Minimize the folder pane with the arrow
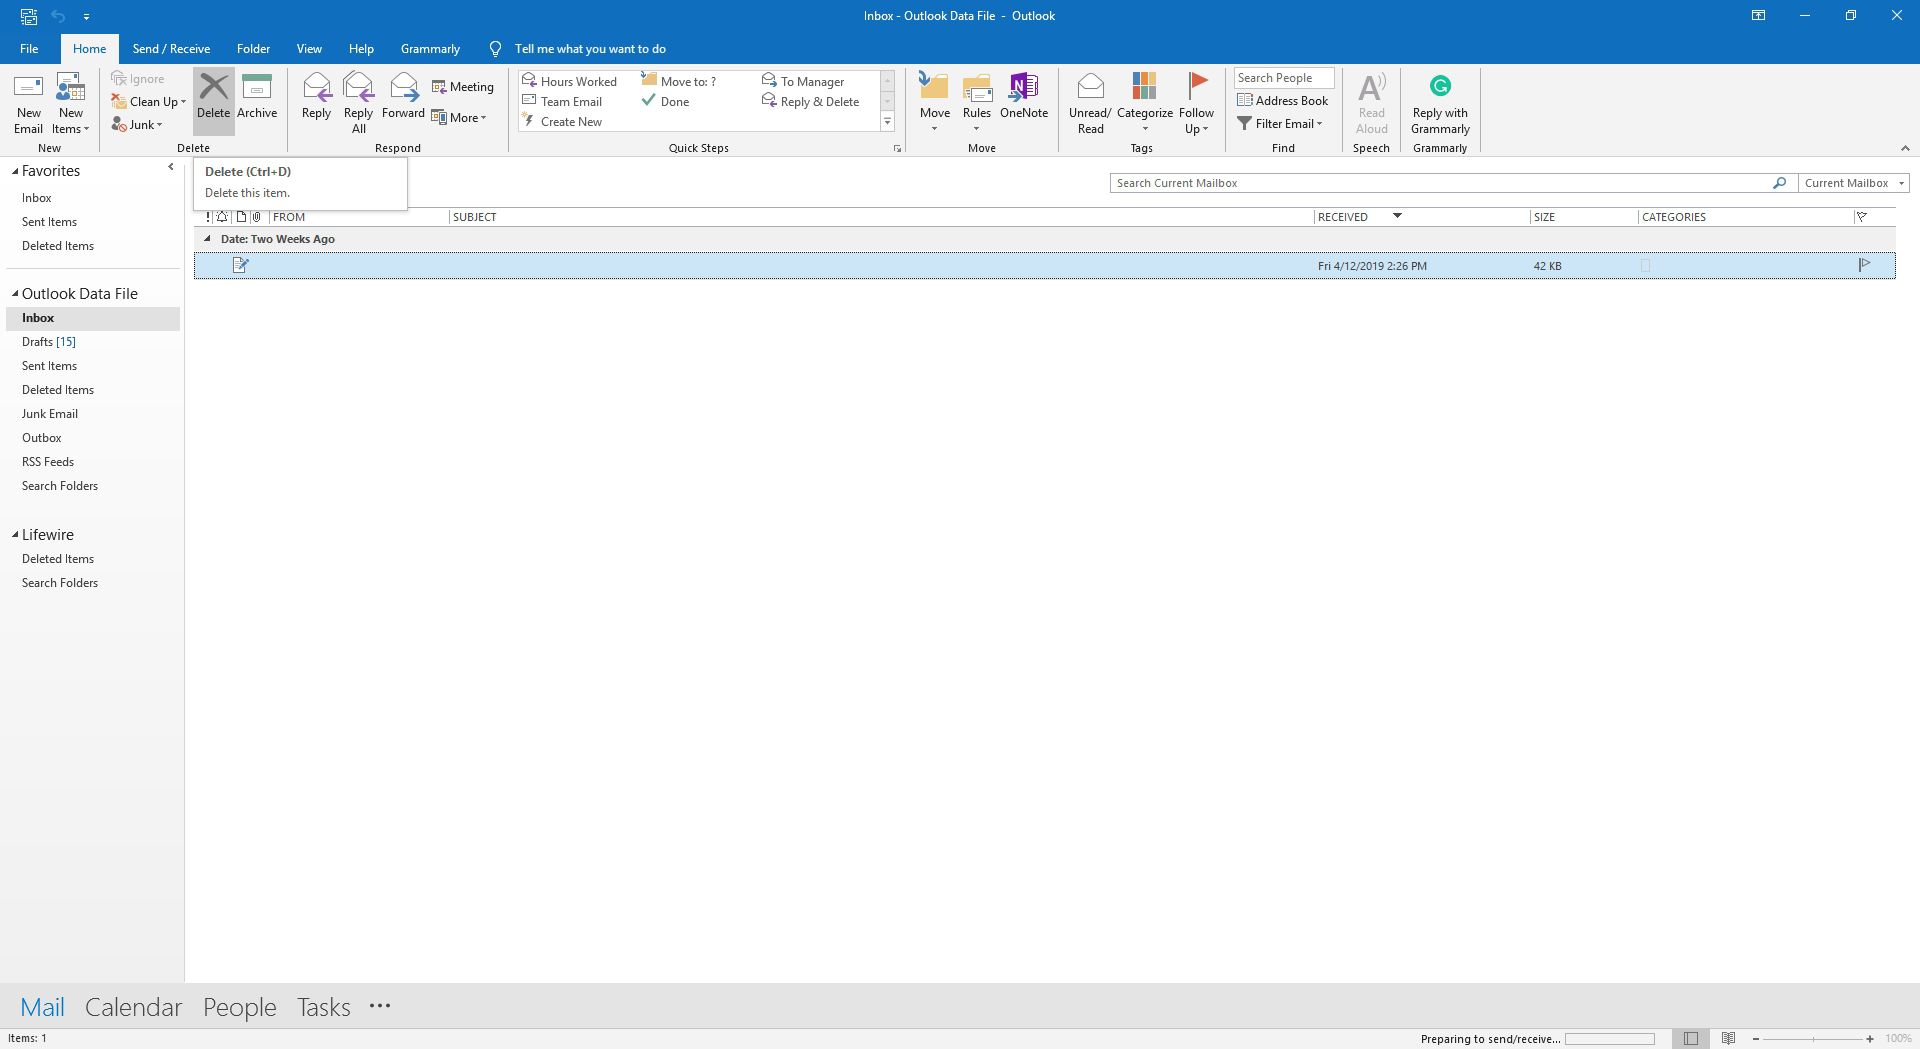 pyautogui.click(x=171, y=167)
